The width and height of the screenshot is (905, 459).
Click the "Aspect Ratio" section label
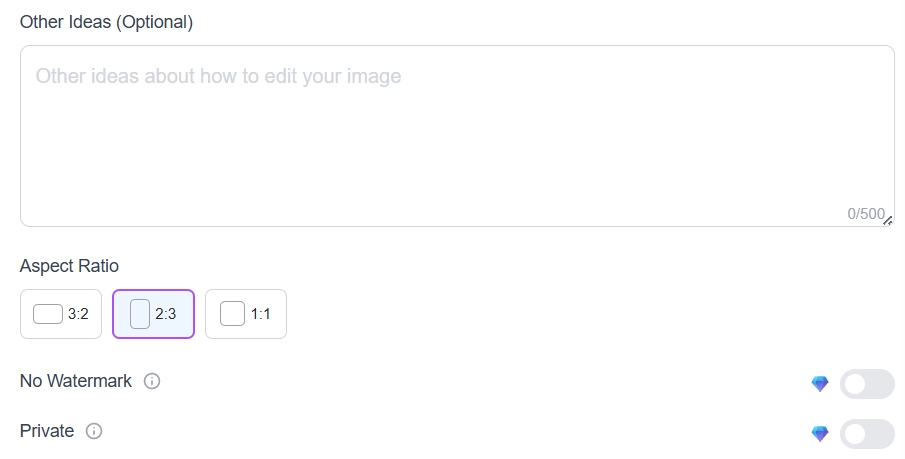coord(69,266)
